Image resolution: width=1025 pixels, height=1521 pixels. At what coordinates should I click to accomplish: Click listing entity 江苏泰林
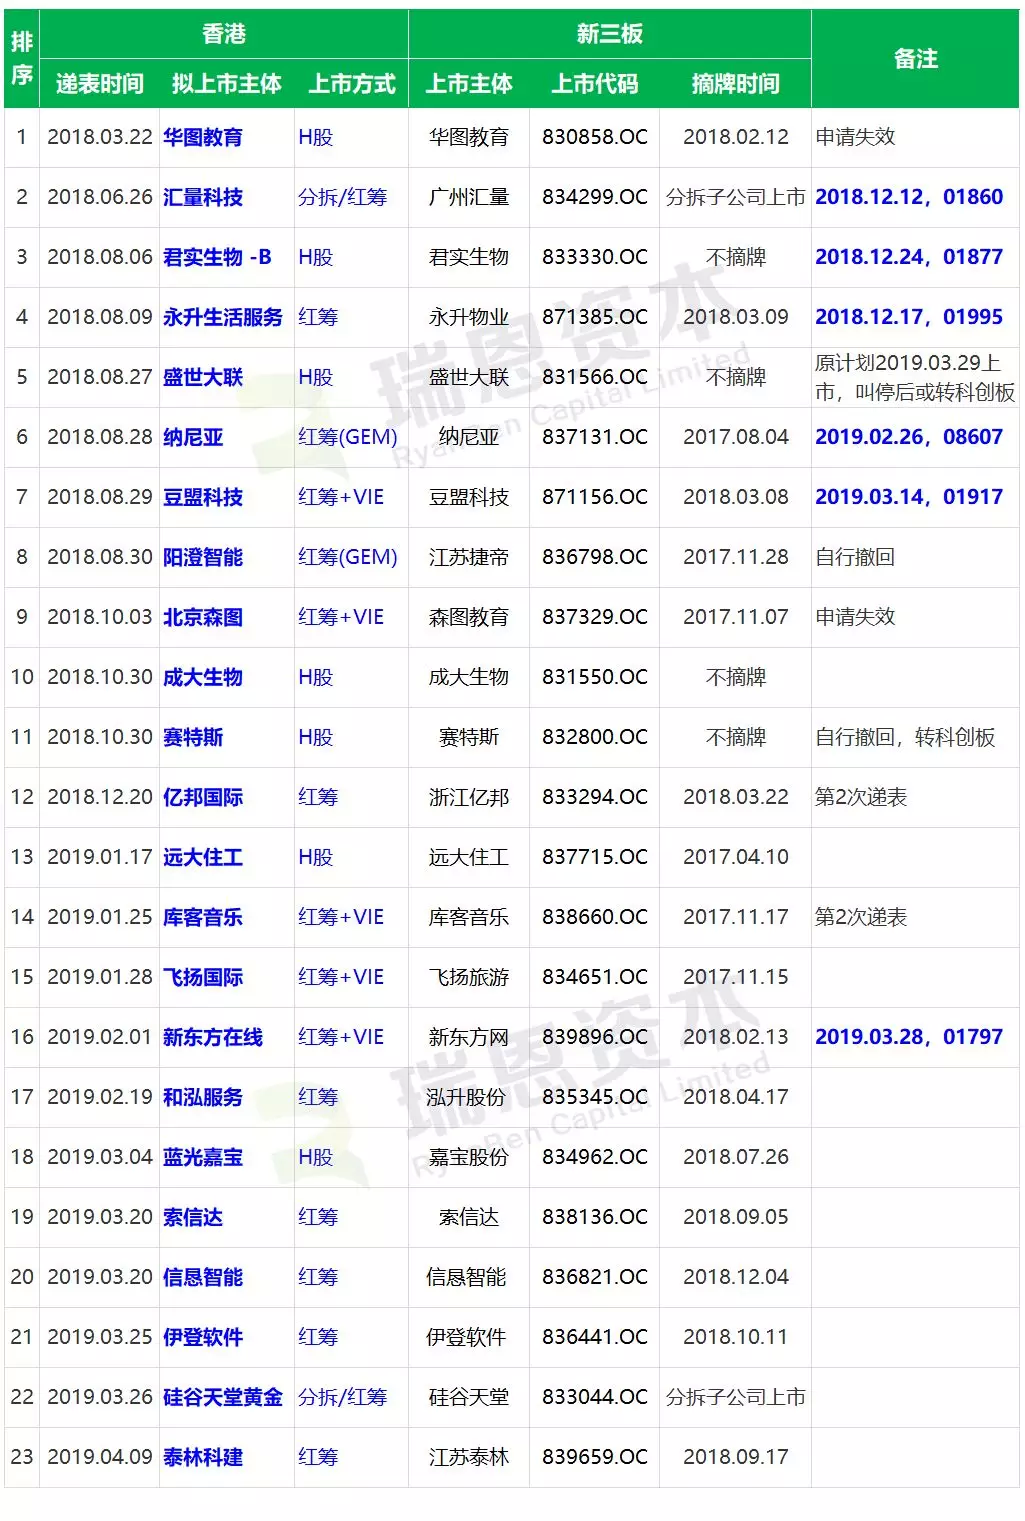click(x=469, y=1457)
